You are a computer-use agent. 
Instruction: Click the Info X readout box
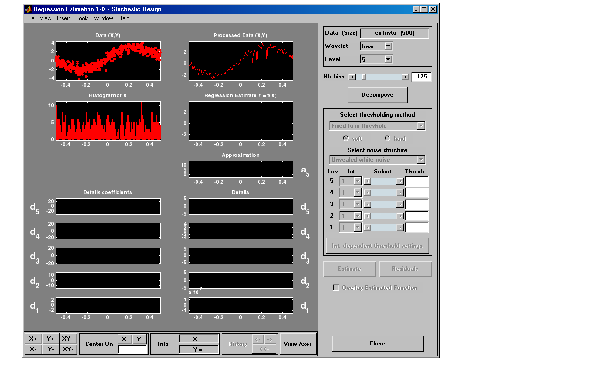(x=199, y=339)
